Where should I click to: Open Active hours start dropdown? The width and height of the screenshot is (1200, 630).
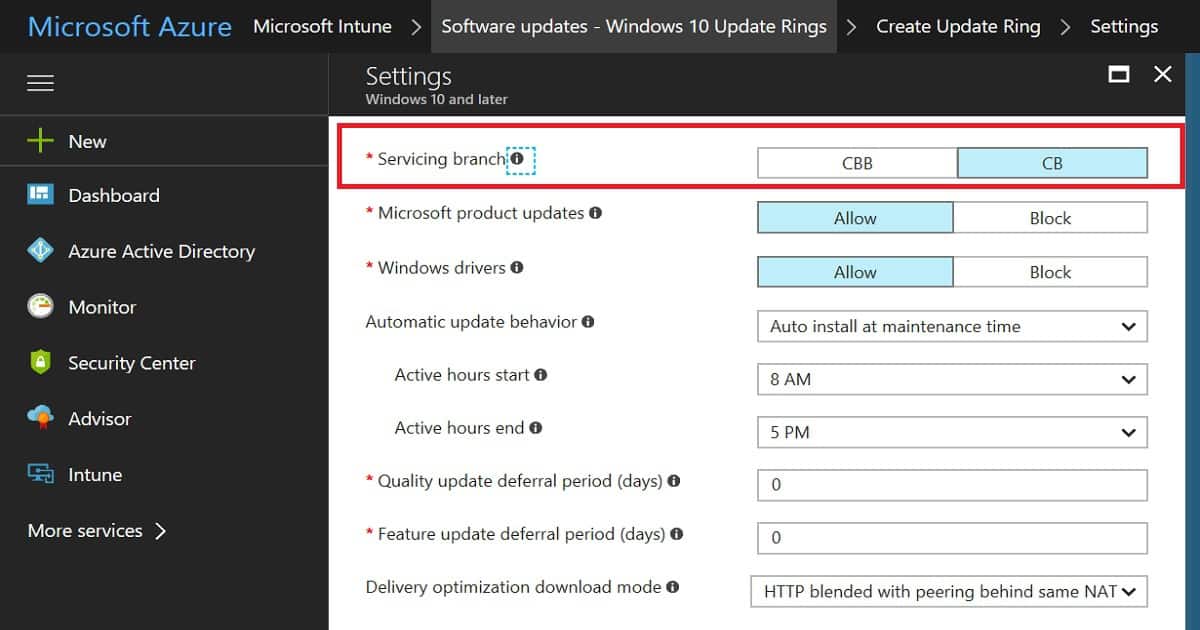pyautogui.click(x=952, y=379)
